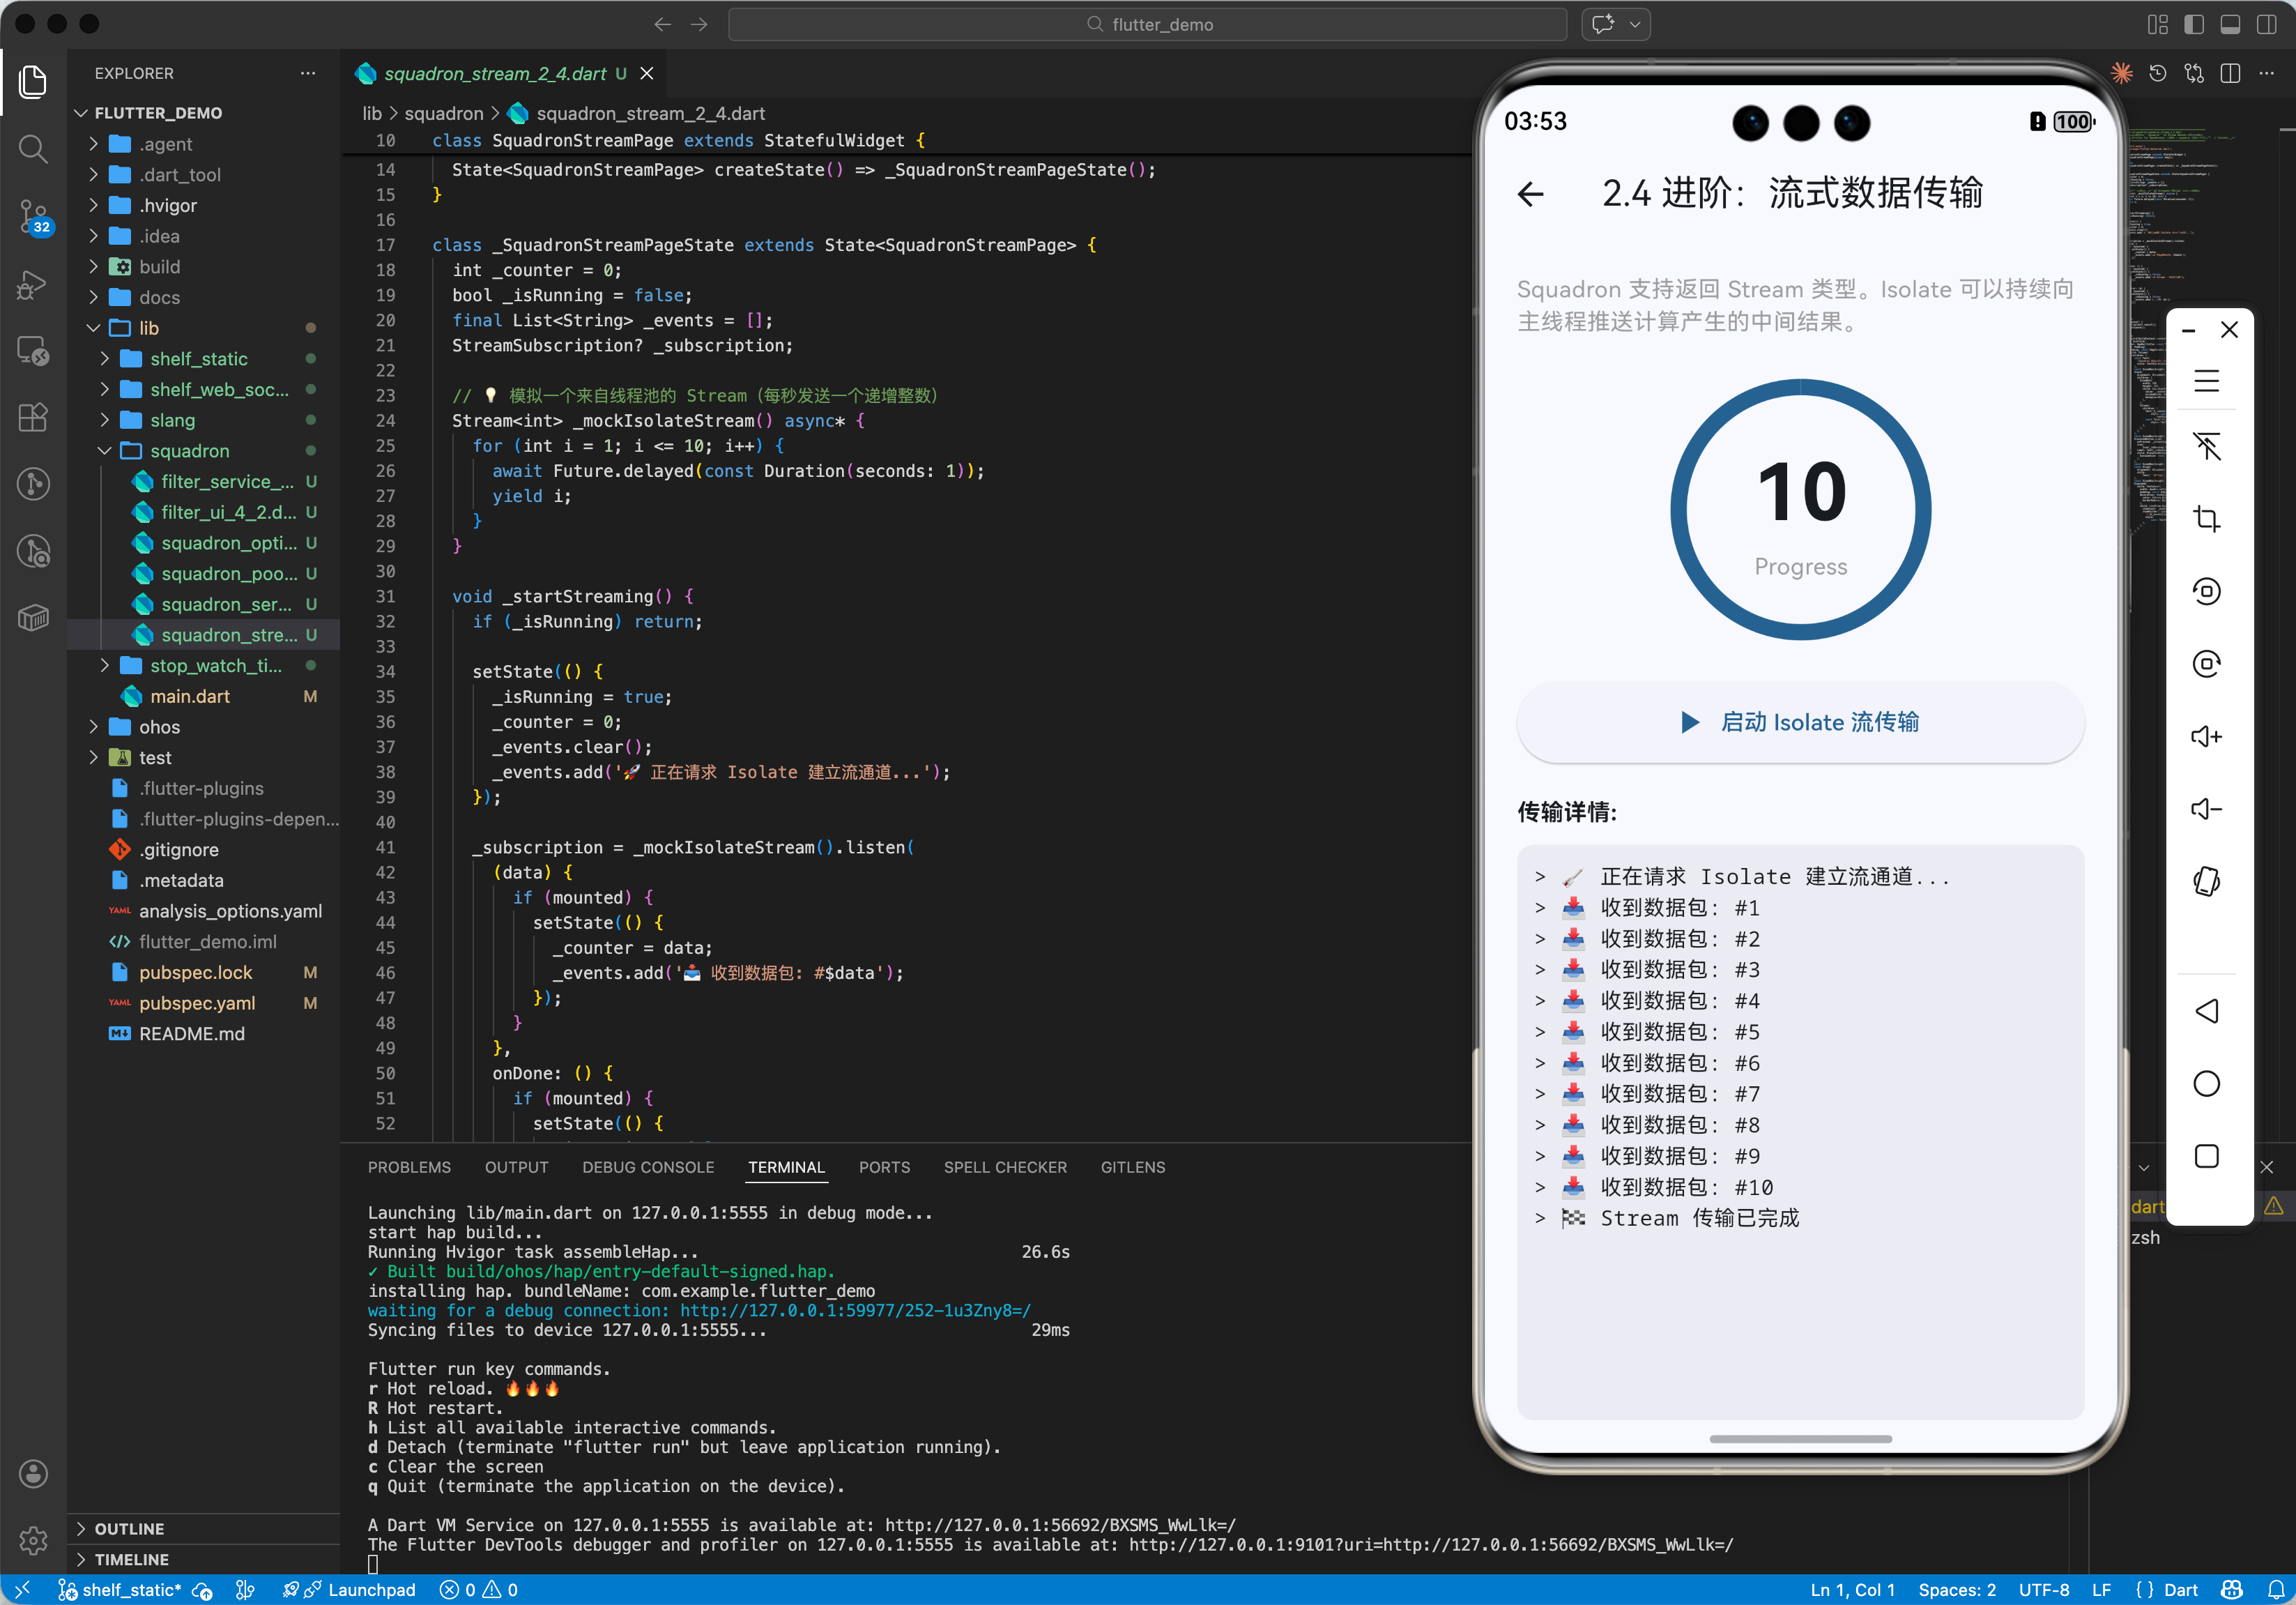Click the emulator screenshot crop icon

[2206, 519]
